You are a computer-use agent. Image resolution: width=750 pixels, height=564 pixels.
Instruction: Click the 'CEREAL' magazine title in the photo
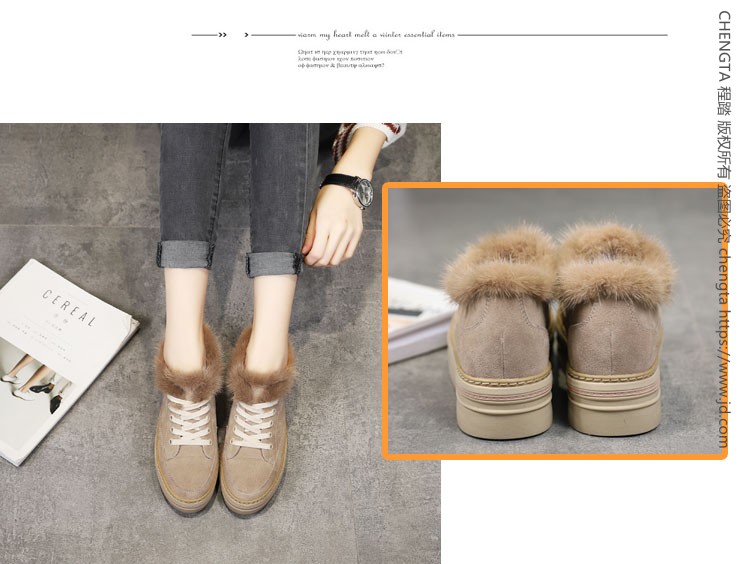pyautogui.click(x=69, y=307)
